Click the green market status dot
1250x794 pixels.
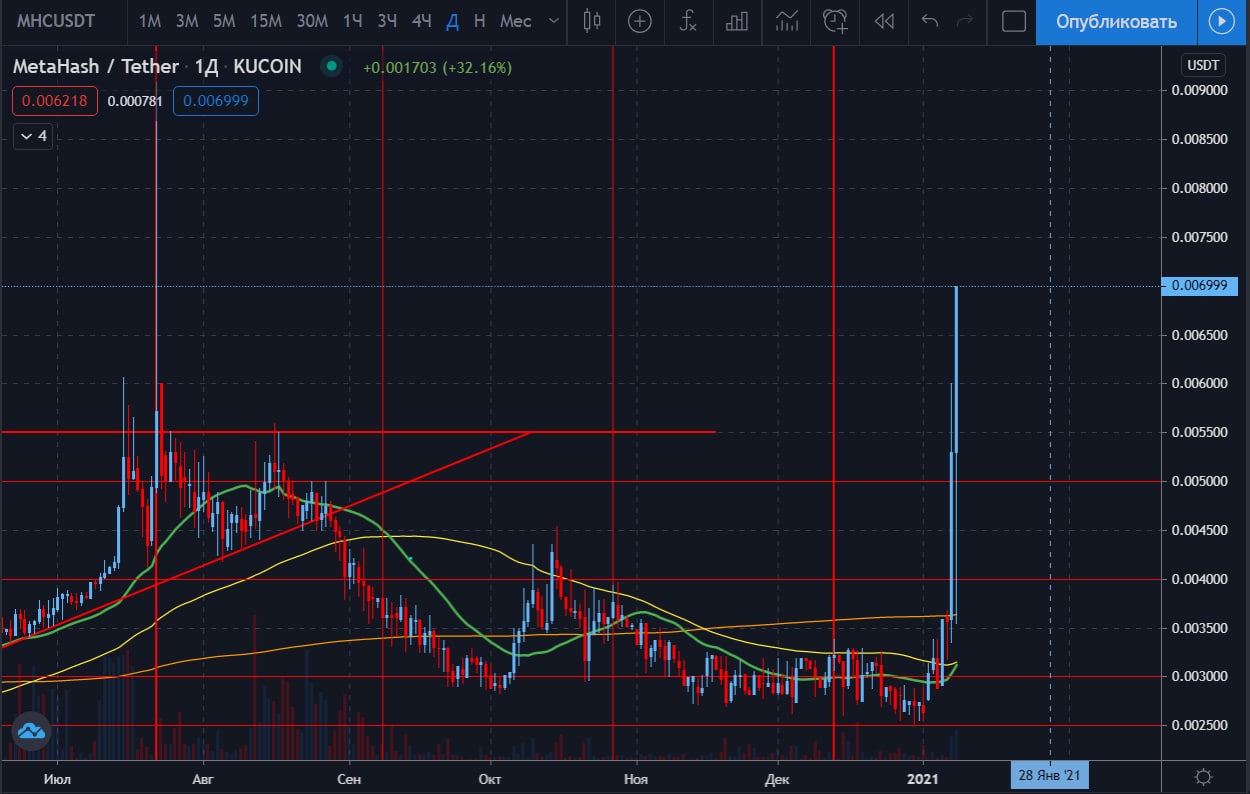click(331, 67)
